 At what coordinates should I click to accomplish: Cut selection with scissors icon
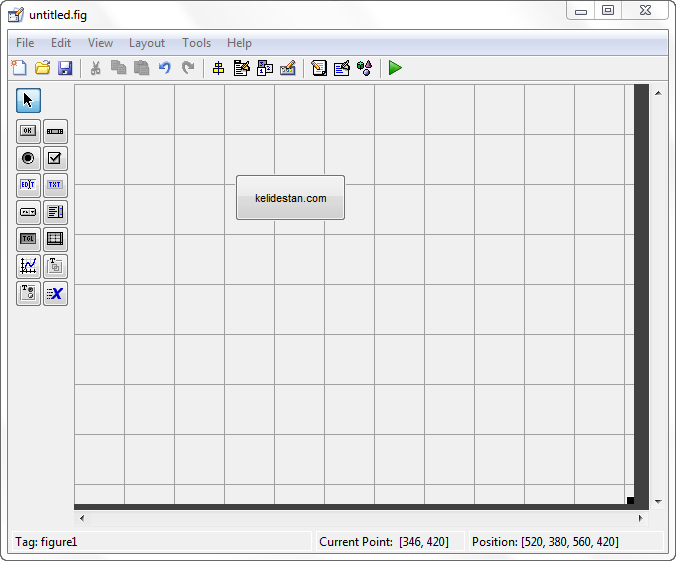coord(95,68)
